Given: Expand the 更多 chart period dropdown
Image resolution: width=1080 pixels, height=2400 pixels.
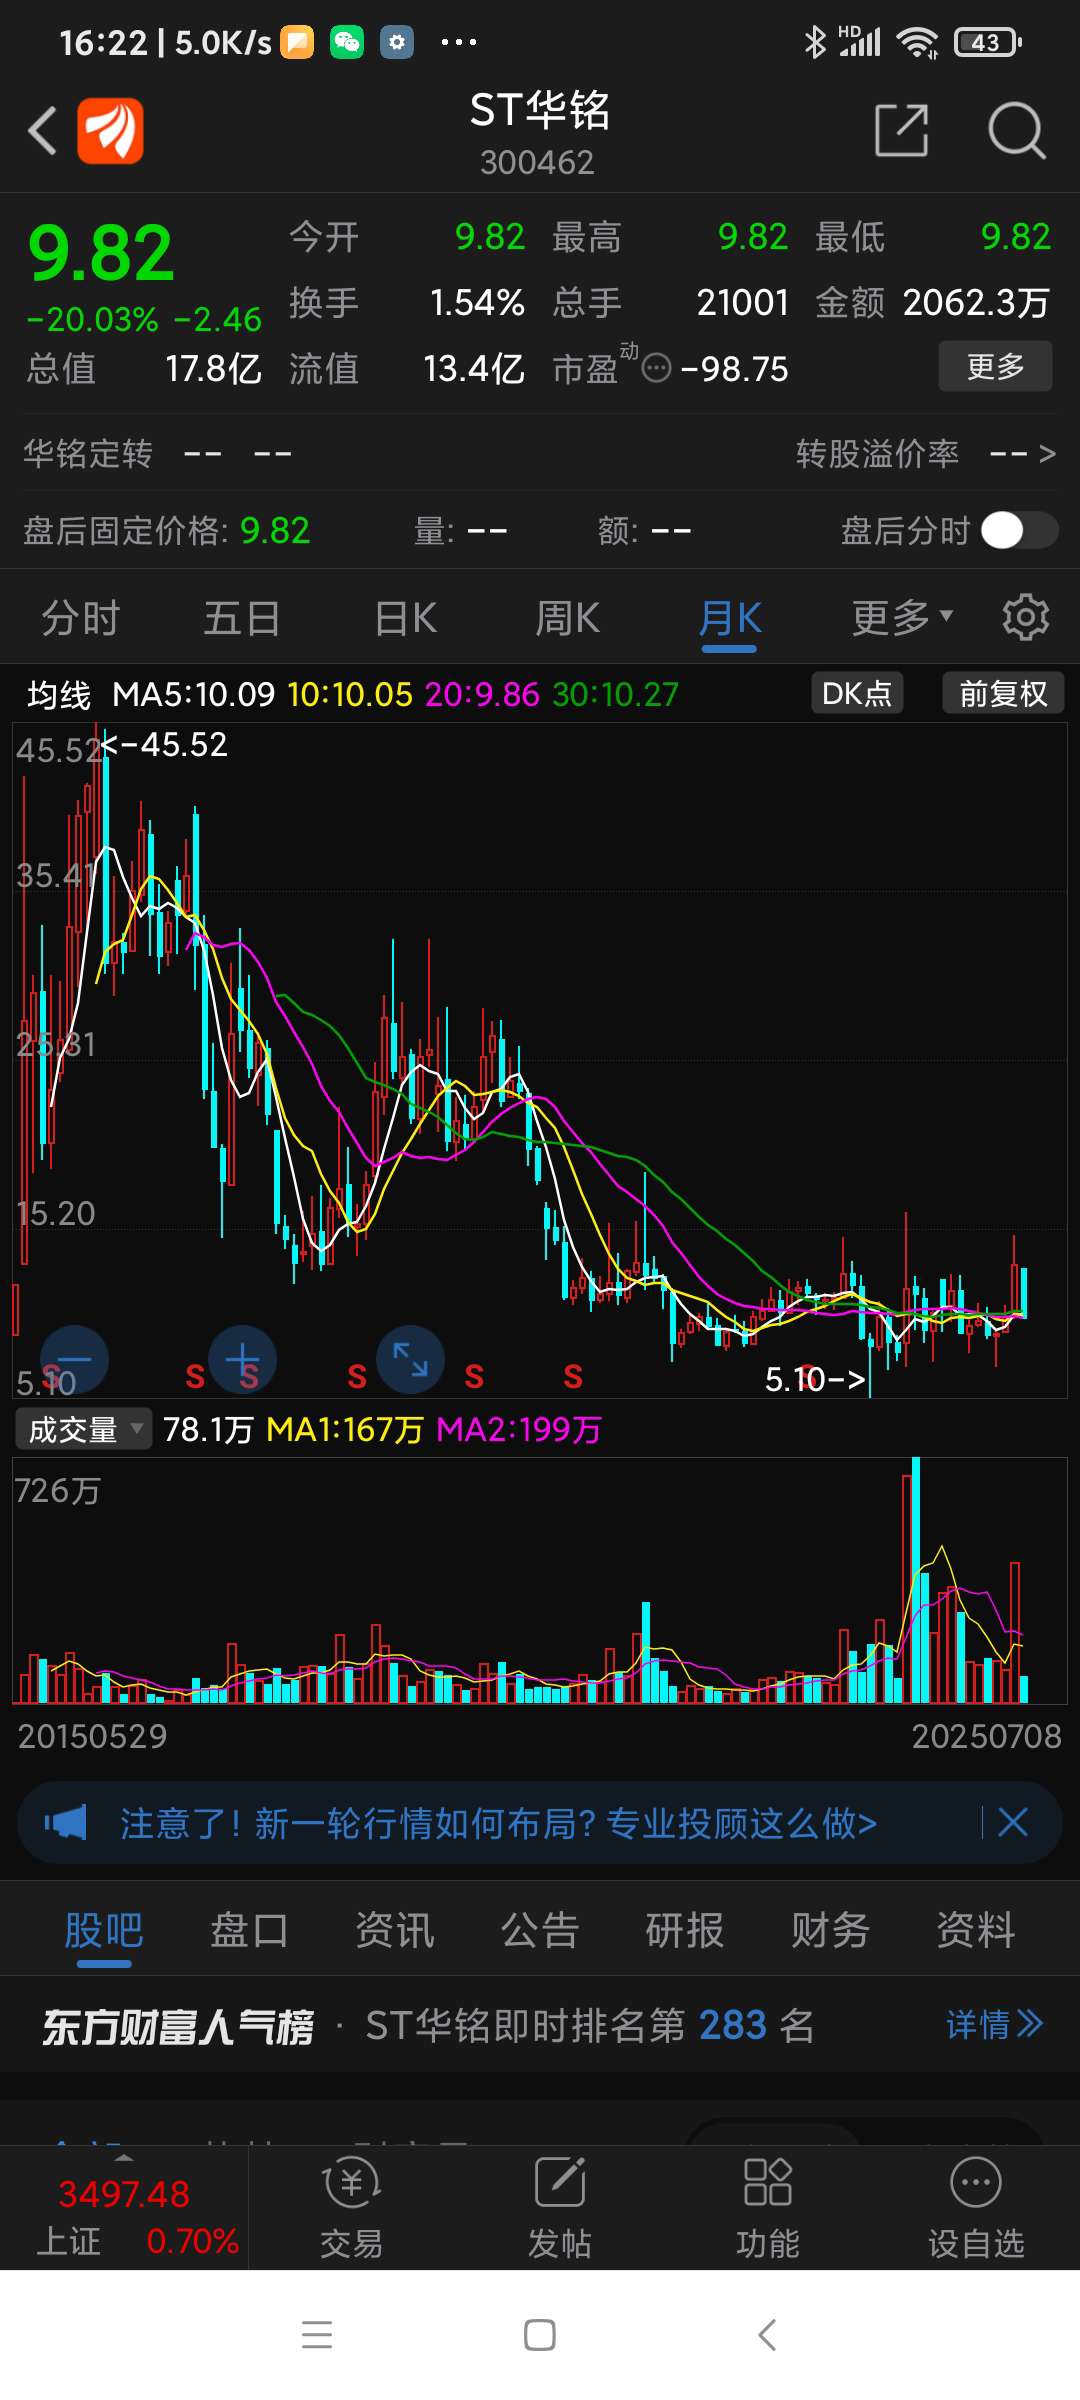Looking at the screenshot, I should [902, 618].
